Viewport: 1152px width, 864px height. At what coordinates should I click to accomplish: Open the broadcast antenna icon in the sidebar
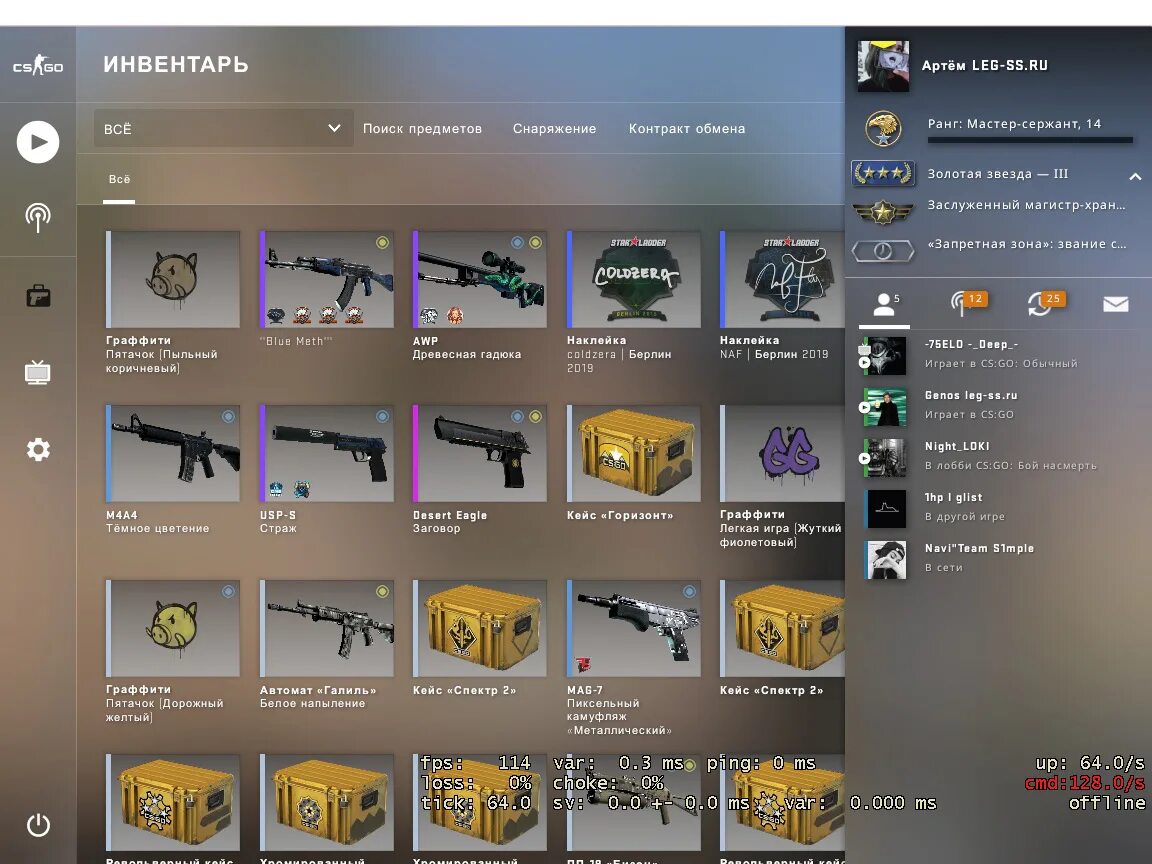pyautogui.click(x=38, y=217)
